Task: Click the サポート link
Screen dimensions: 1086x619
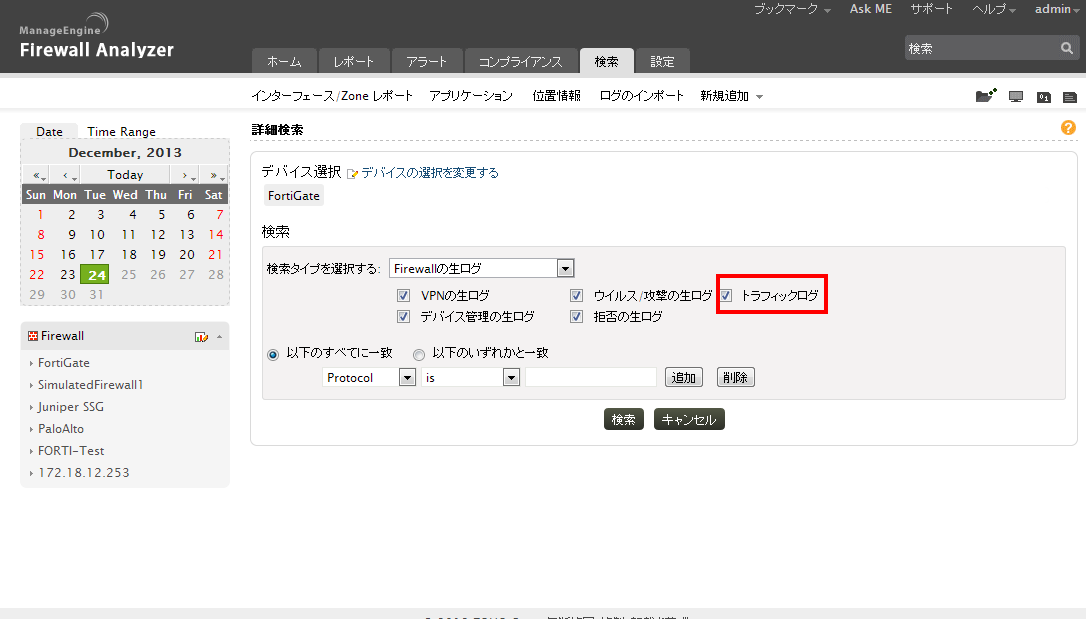Action: tap(932, 9)
